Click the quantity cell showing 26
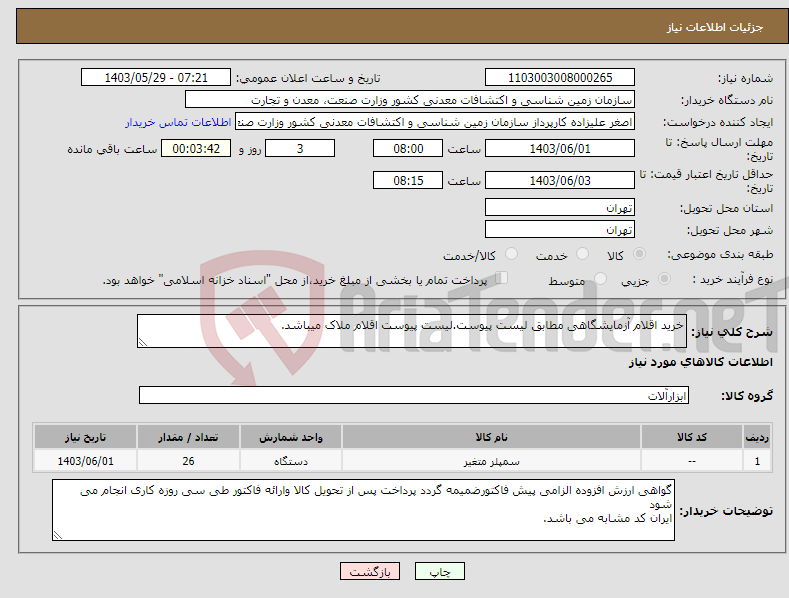Screen dimensions: 789x598 (188, 461)
